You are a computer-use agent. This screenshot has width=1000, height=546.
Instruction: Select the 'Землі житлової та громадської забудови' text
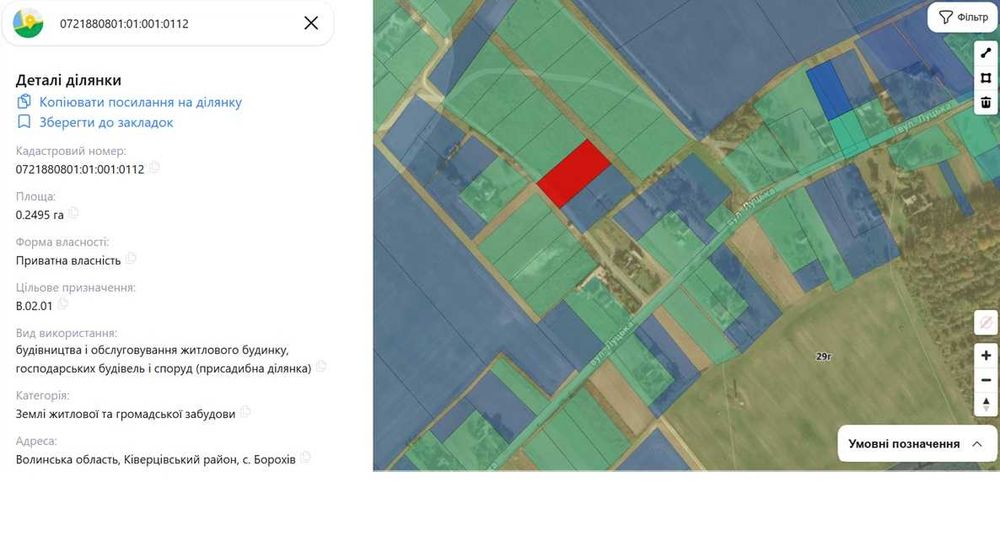(126, 414)
